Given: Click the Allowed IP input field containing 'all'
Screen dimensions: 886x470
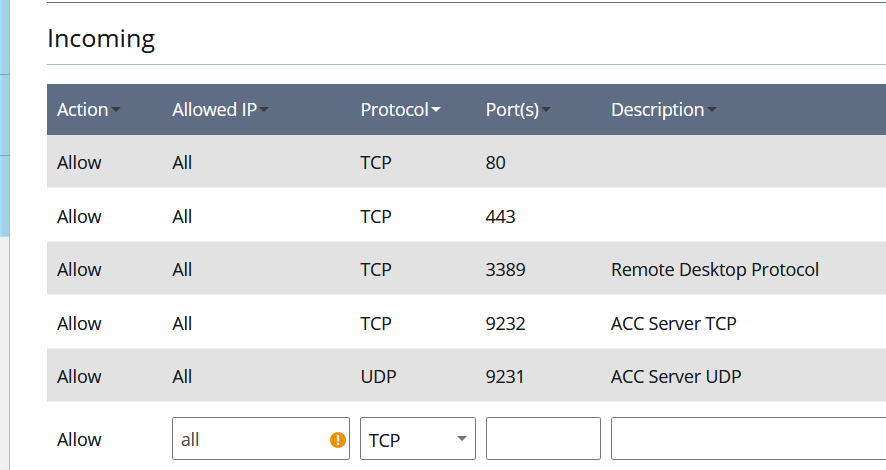Looking at the screenshot, I should point(250,439).
